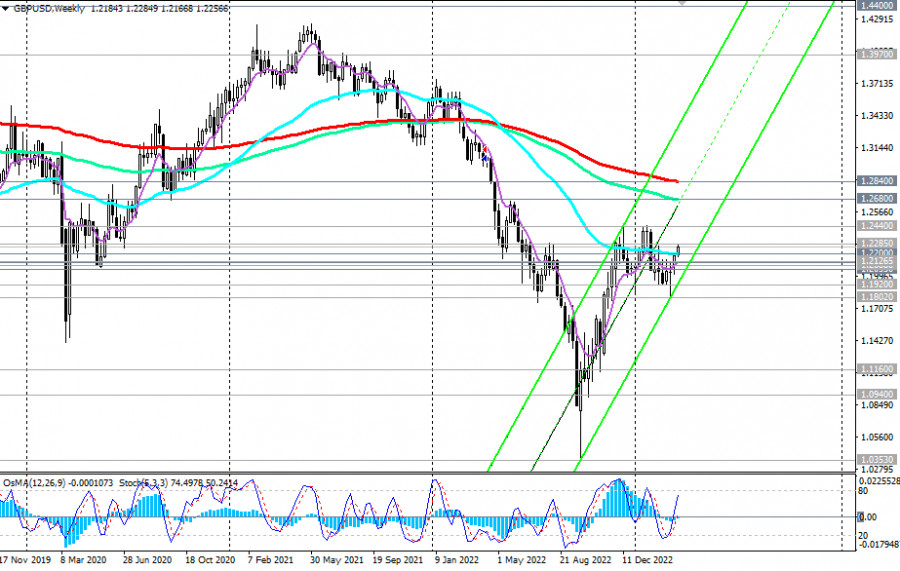Click the black triangle beside GBPUSD title
This screenshot has height=571, width=900.
[x=5, y=6]
